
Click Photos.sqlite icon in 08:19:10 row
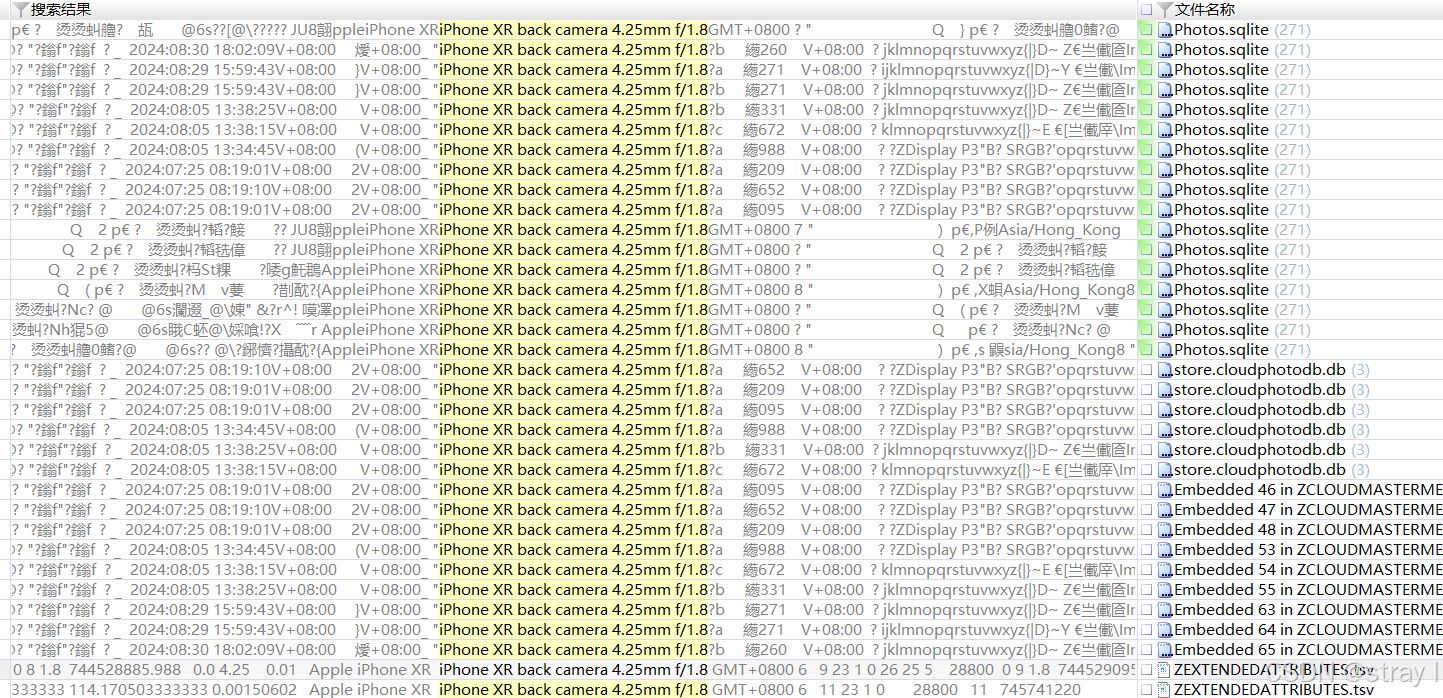tap(1165, 190)
